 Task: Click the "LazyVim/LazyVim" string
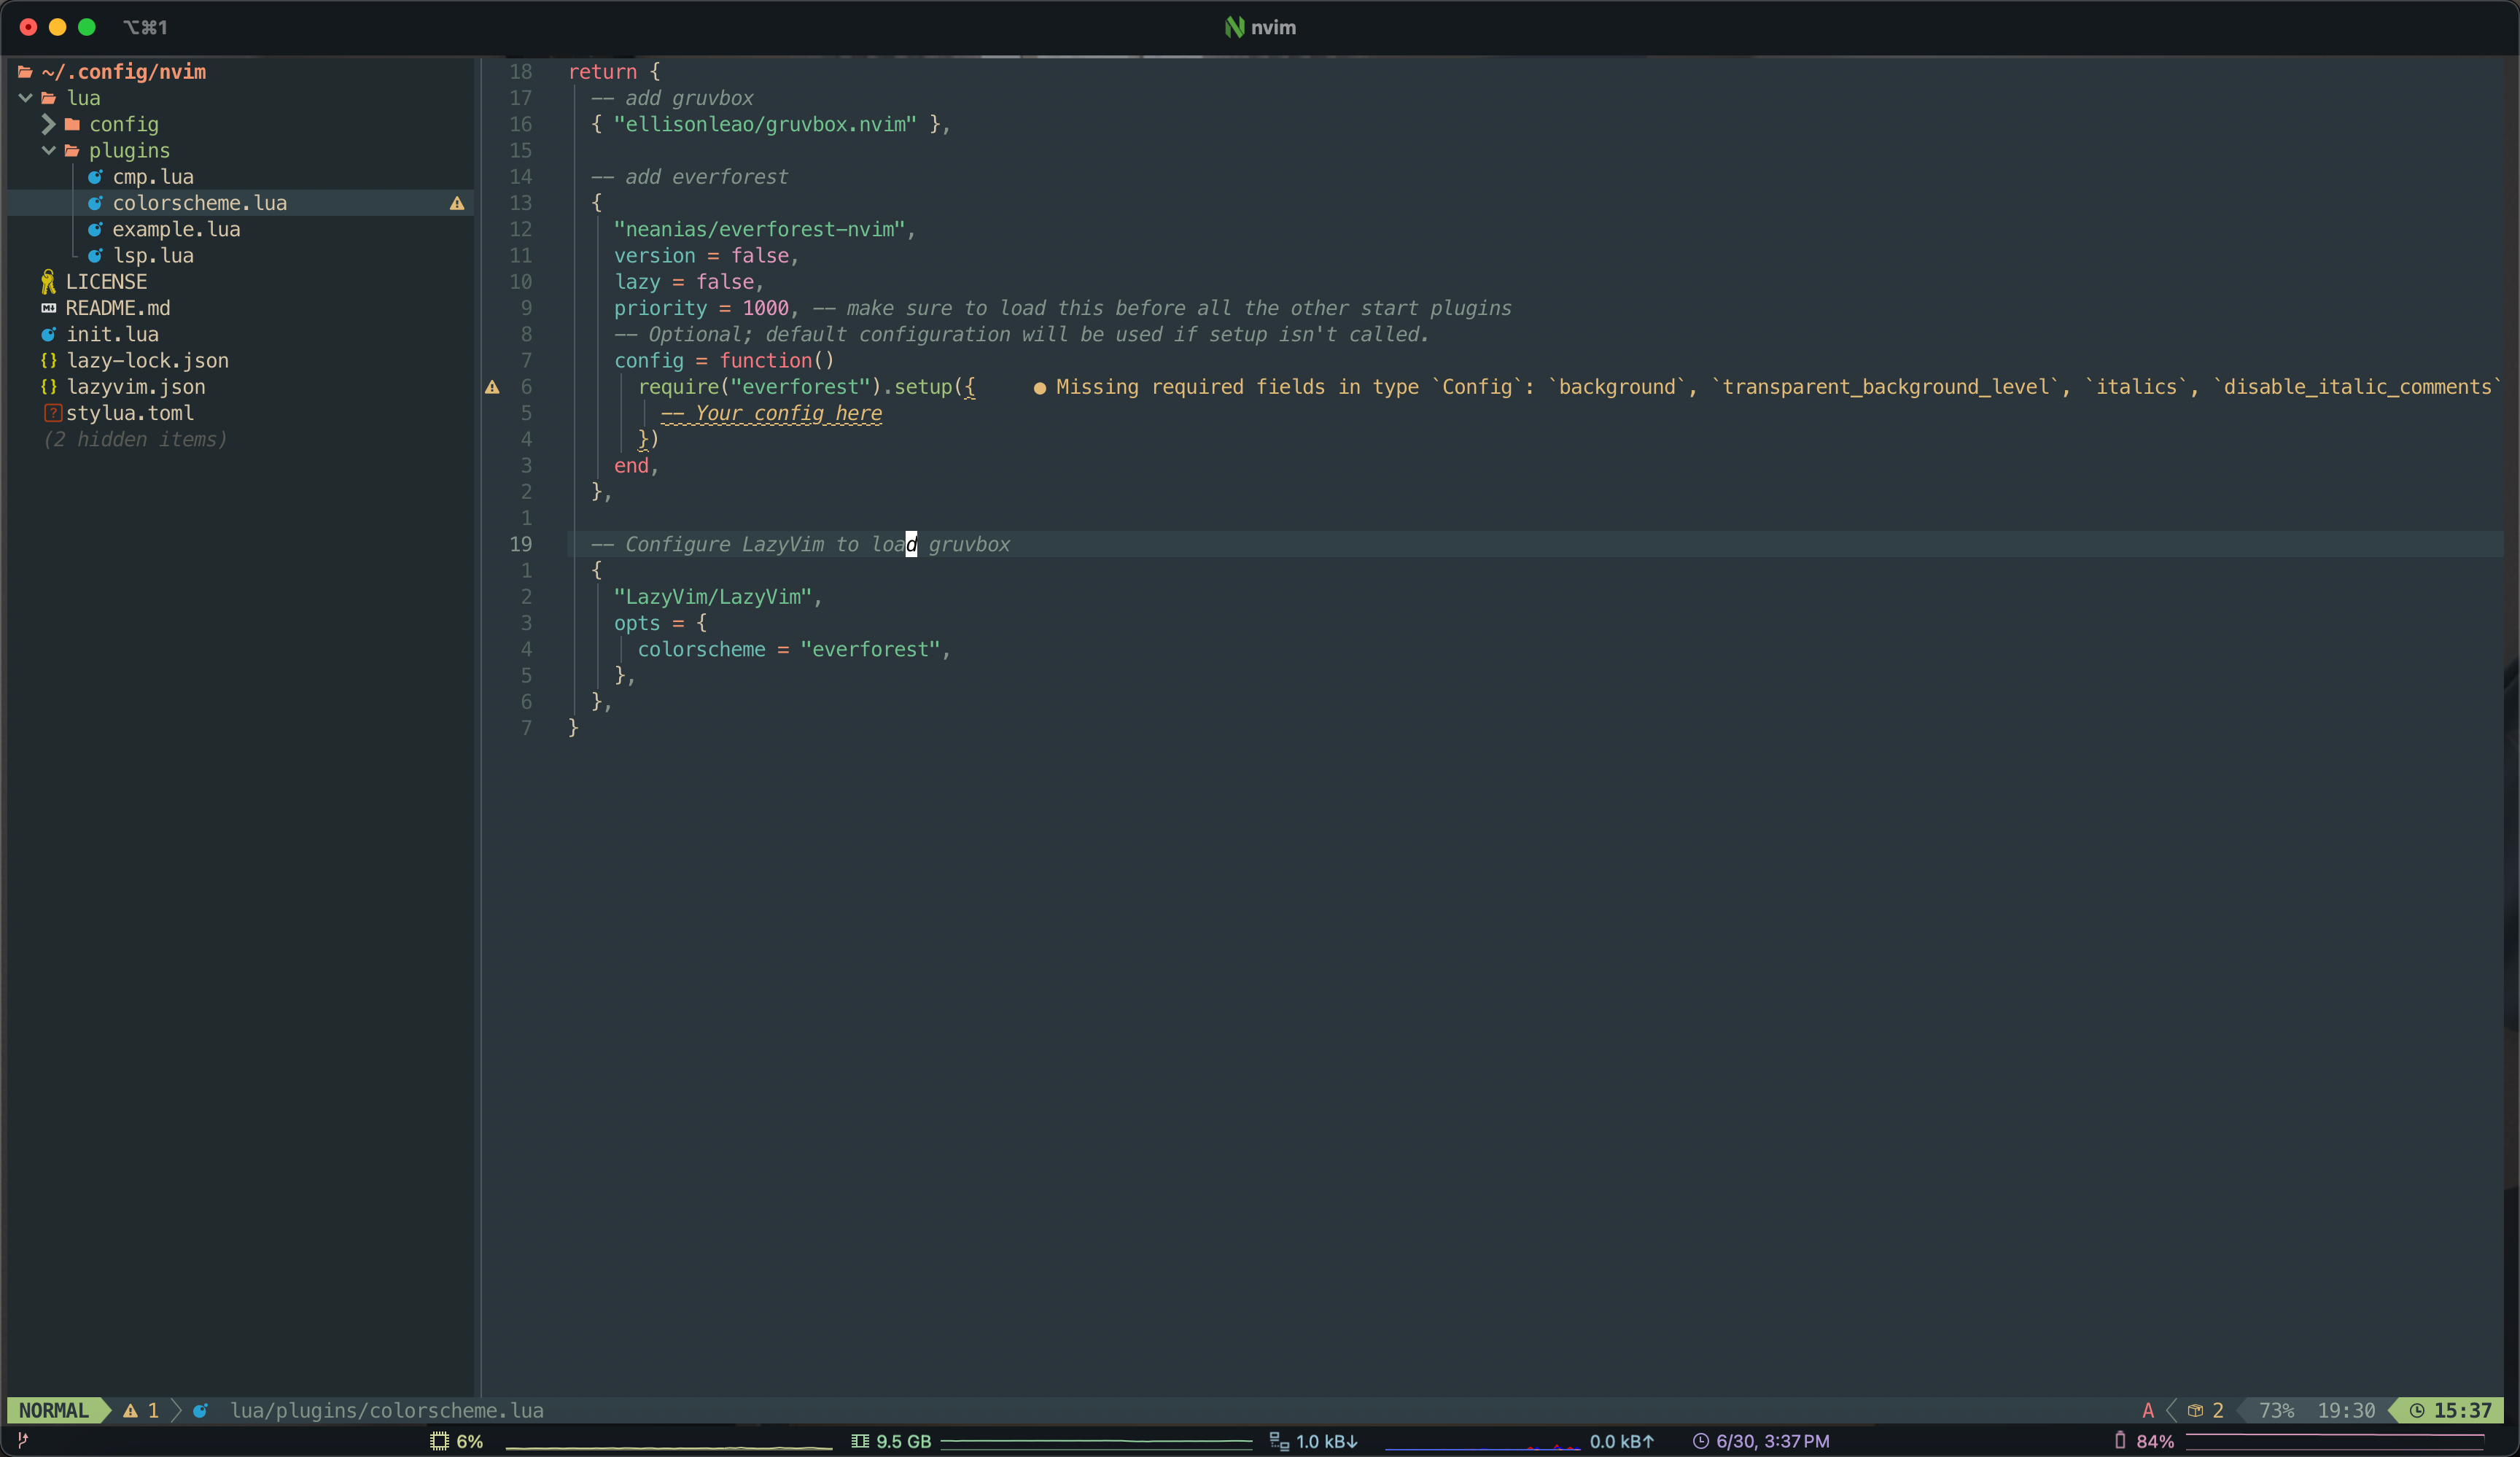click(x=712, y=597)
